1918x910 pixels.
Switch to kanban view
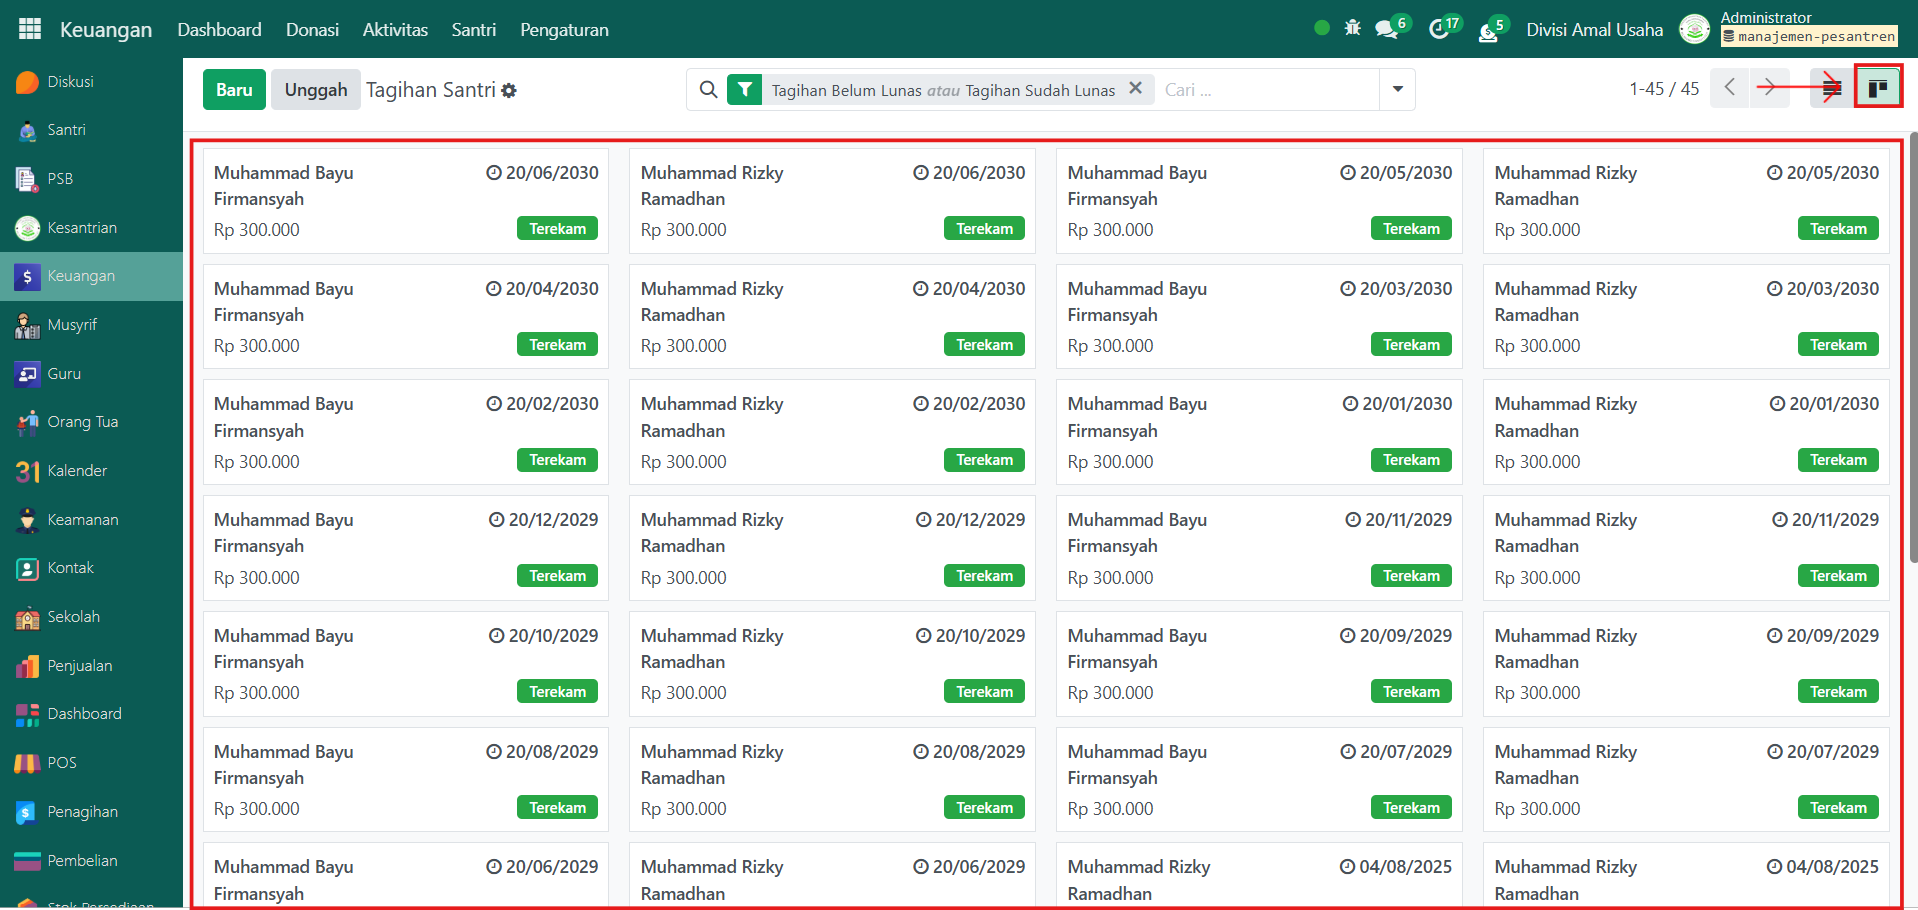(1877, 89)
